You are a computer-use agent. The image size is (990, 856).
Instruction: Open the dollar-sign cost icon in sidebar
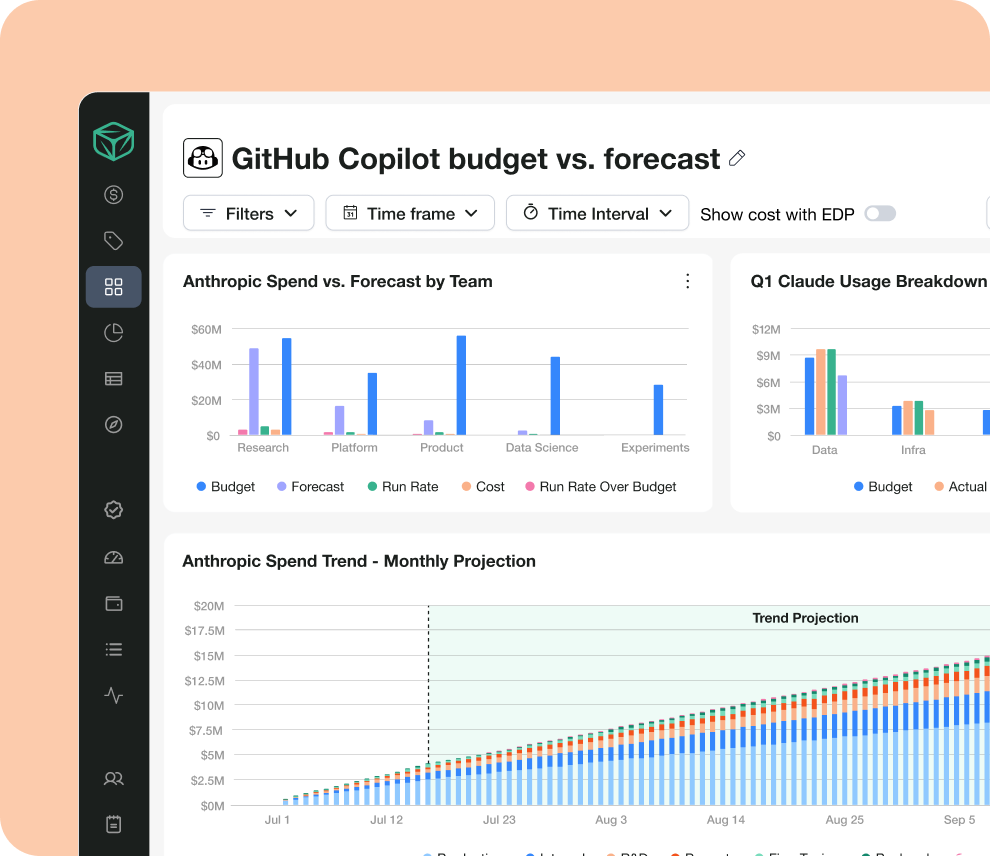pyautogui.click(x=114, y=194)
